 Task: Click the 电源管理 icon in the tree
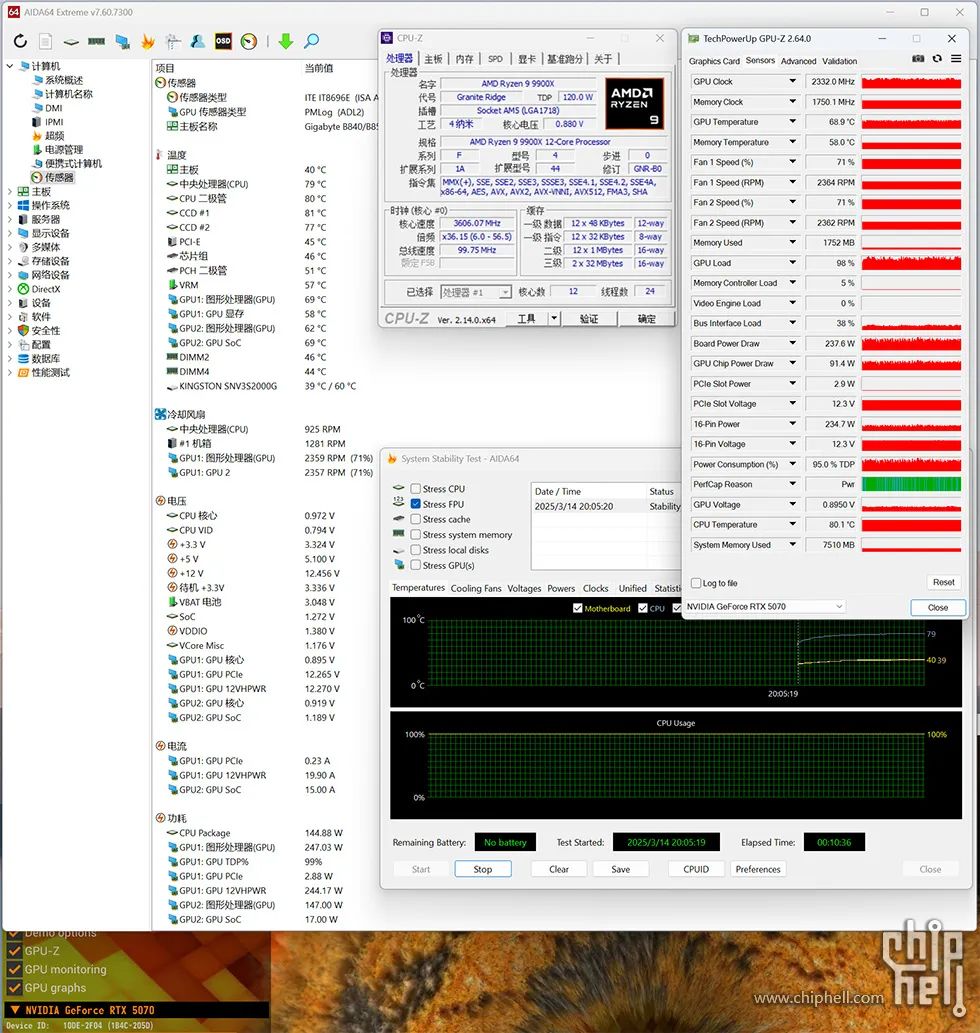point(38,150)
